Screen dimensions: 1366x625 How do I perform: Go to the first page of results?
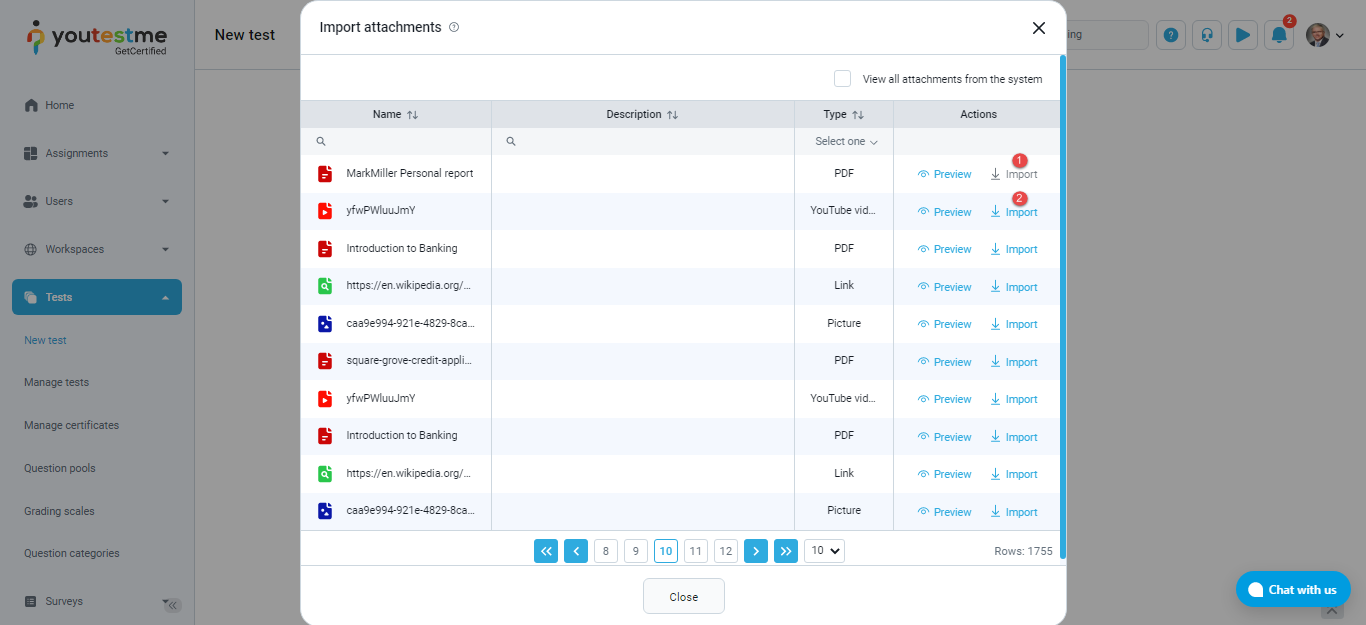click(x=545, y=551)
